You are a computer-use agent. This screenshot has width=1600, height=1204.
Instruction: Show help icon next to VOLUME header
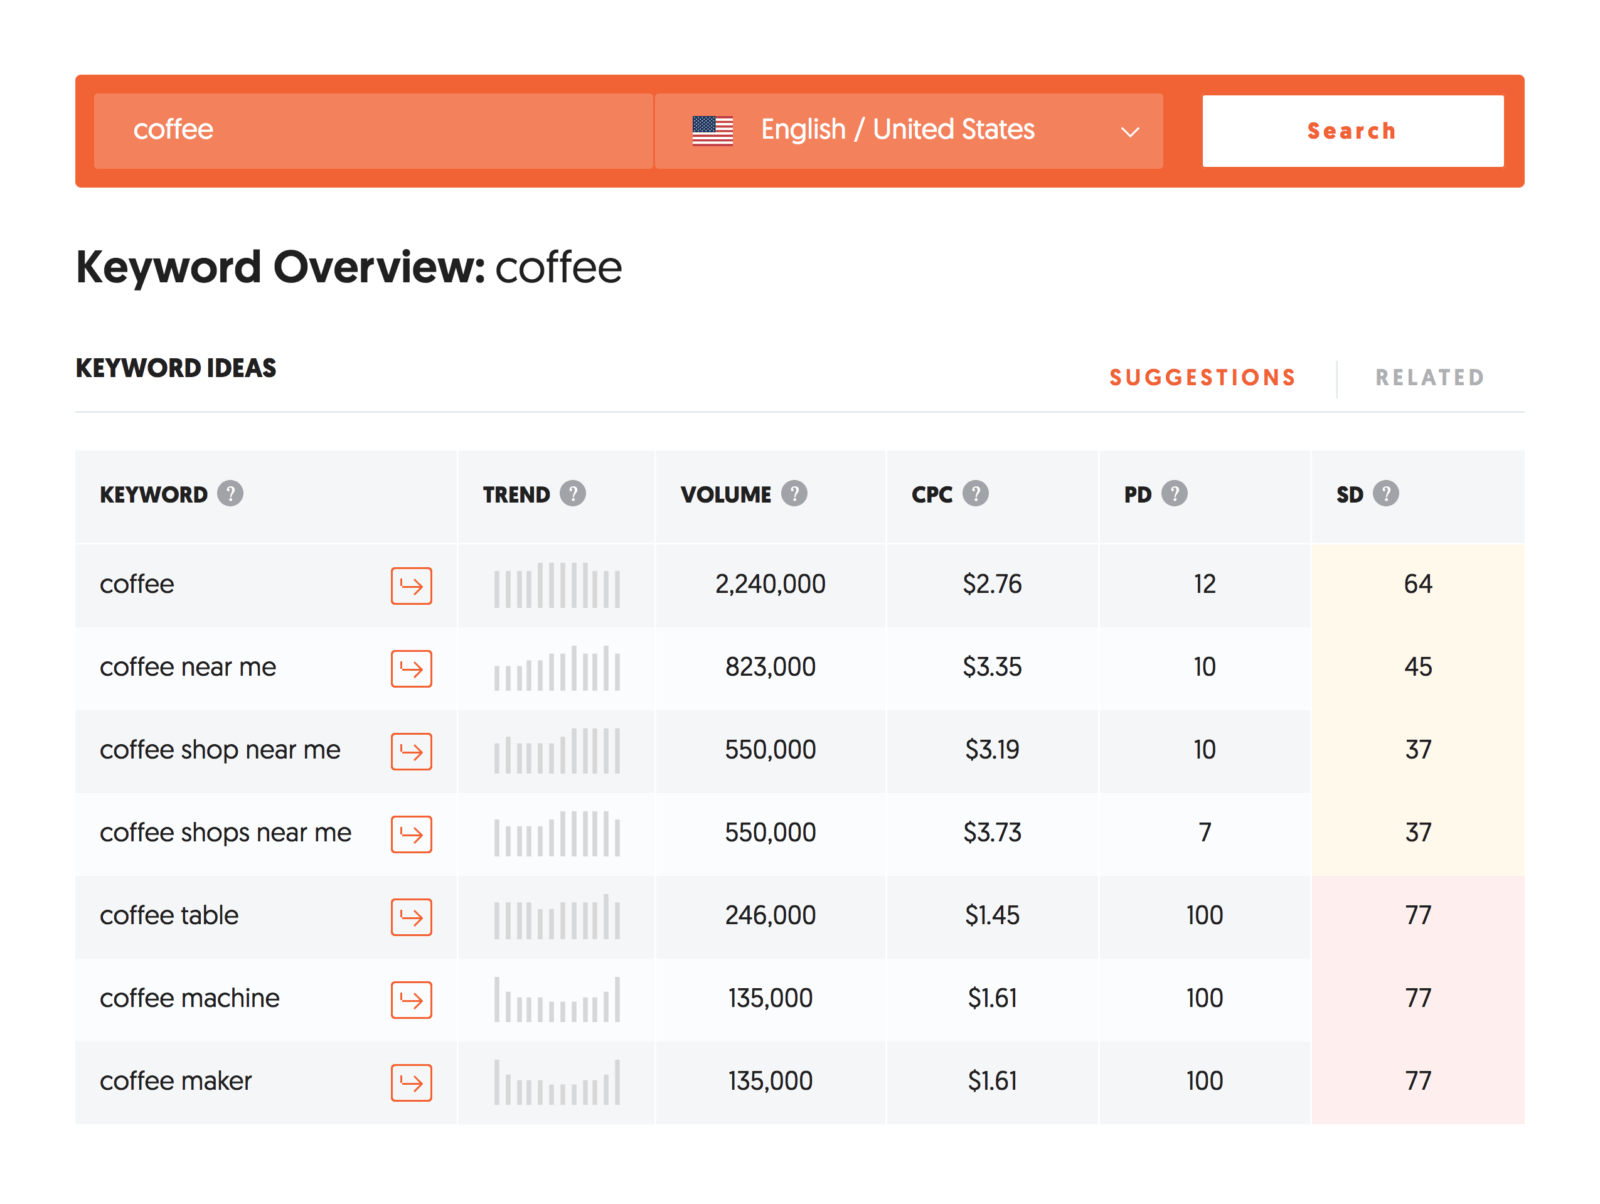coord(794,494)
